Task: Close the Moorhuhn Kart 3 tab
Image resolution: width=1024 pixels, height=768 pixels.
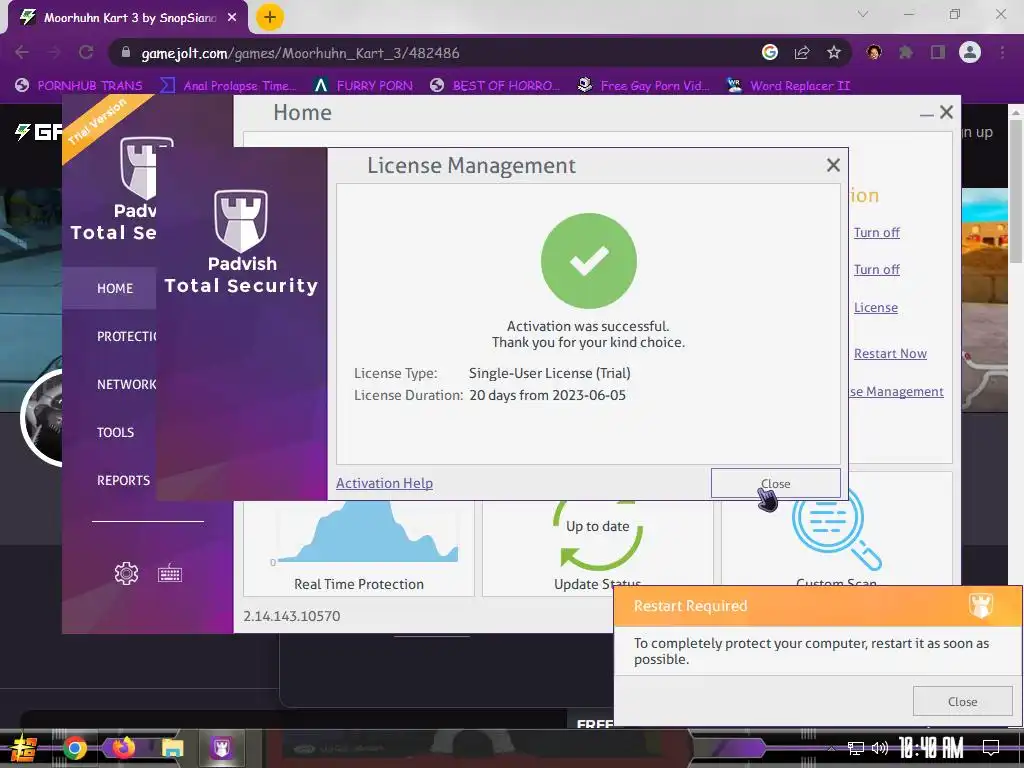Action: 232,18
